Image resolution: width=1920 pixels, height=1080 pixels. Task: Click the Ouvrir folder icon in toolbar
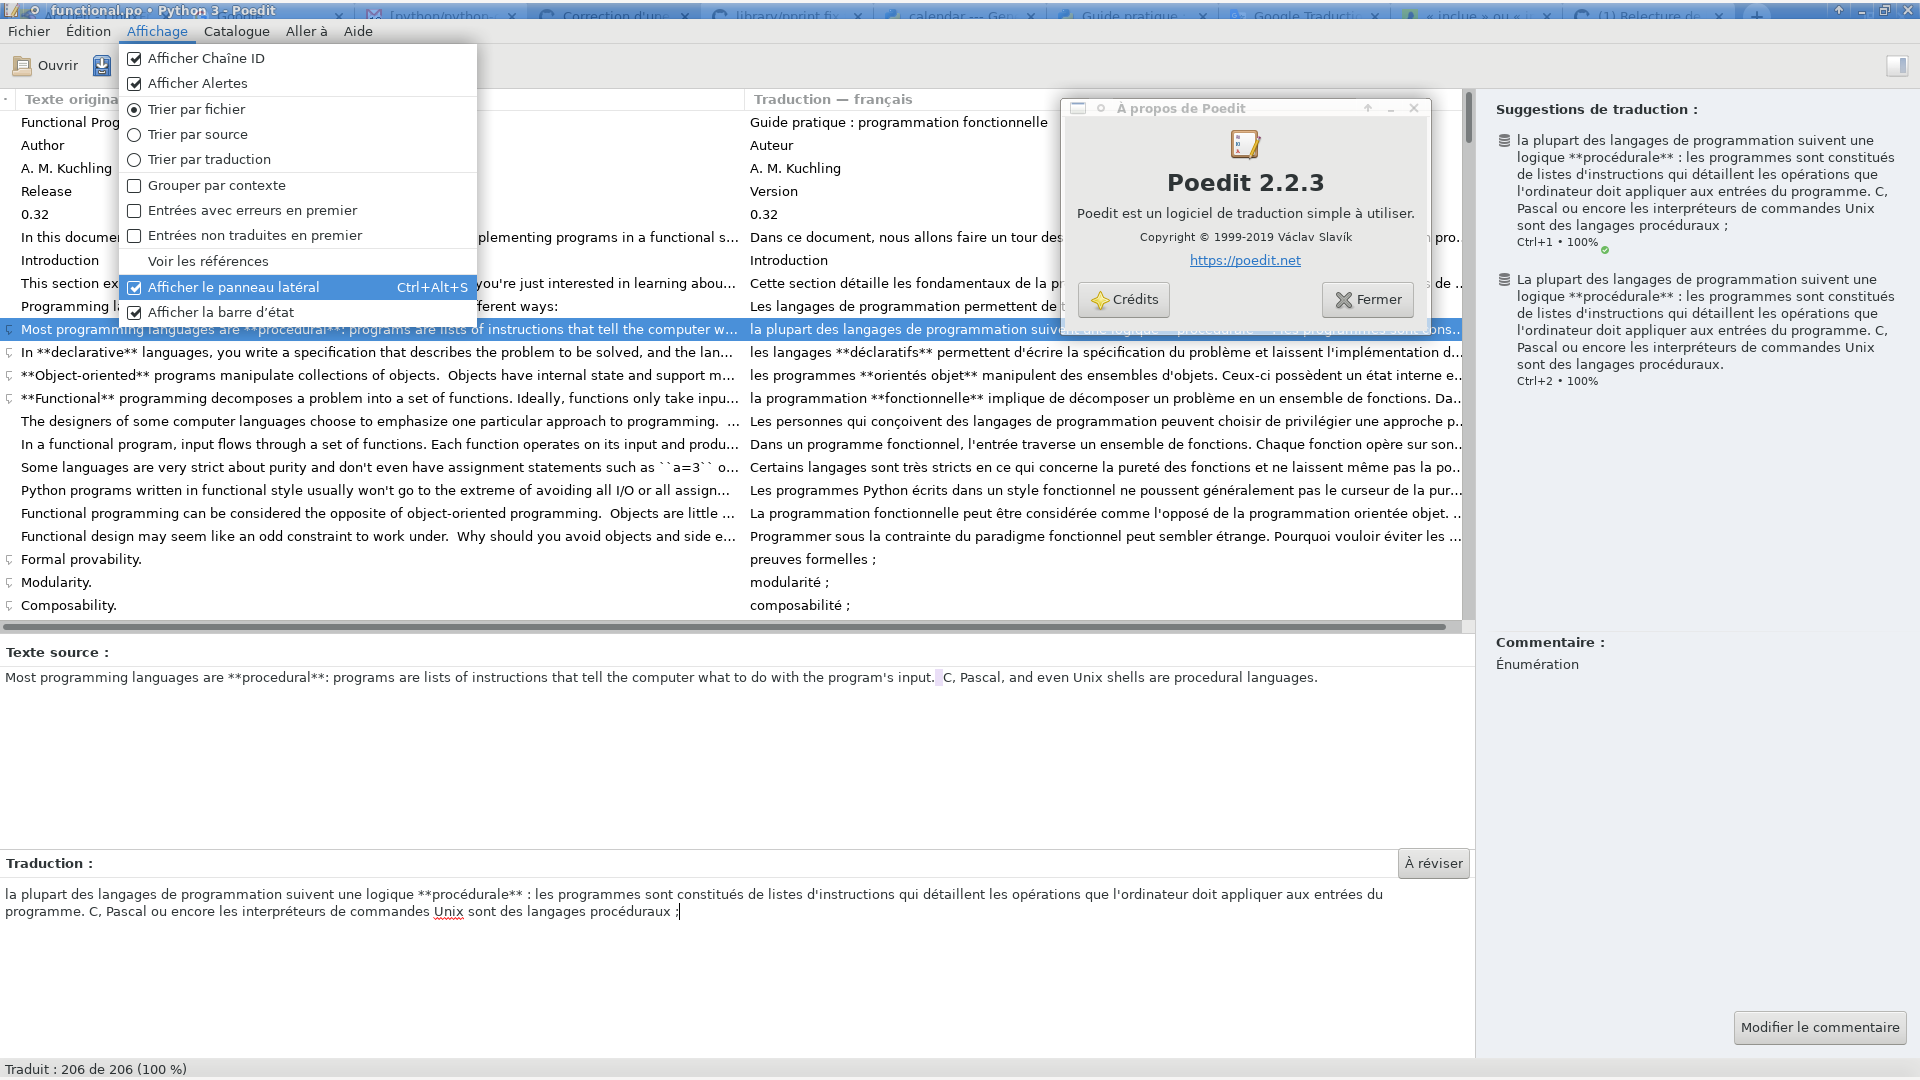click(21, 66)
